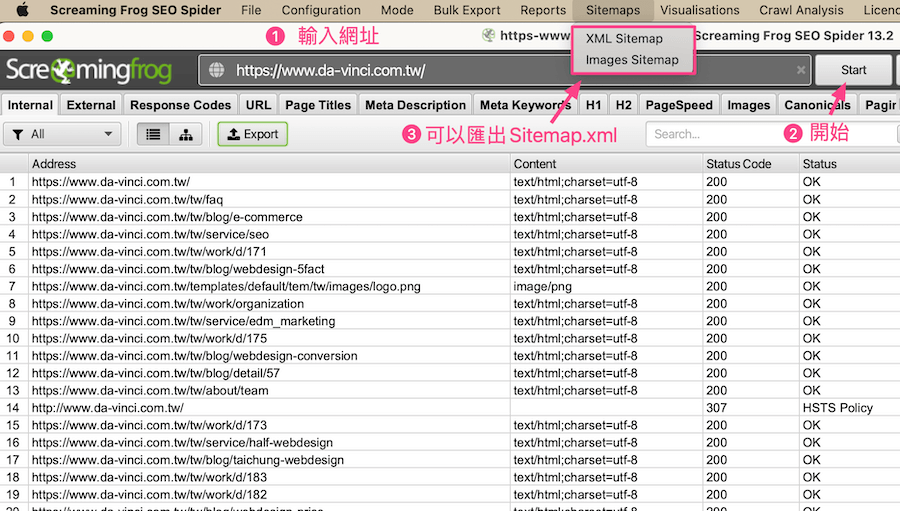Switch to tree view icon
900x511 pixels.
185,134
